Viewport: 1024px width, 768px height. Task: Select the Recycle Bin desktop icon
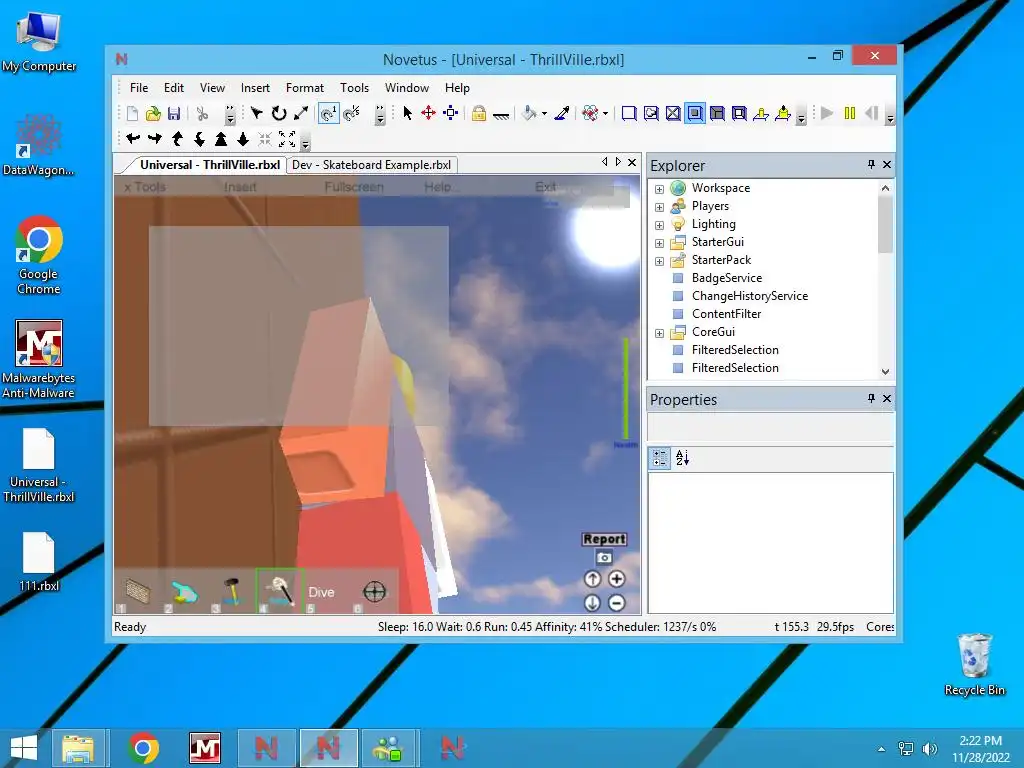click(974, 664)
